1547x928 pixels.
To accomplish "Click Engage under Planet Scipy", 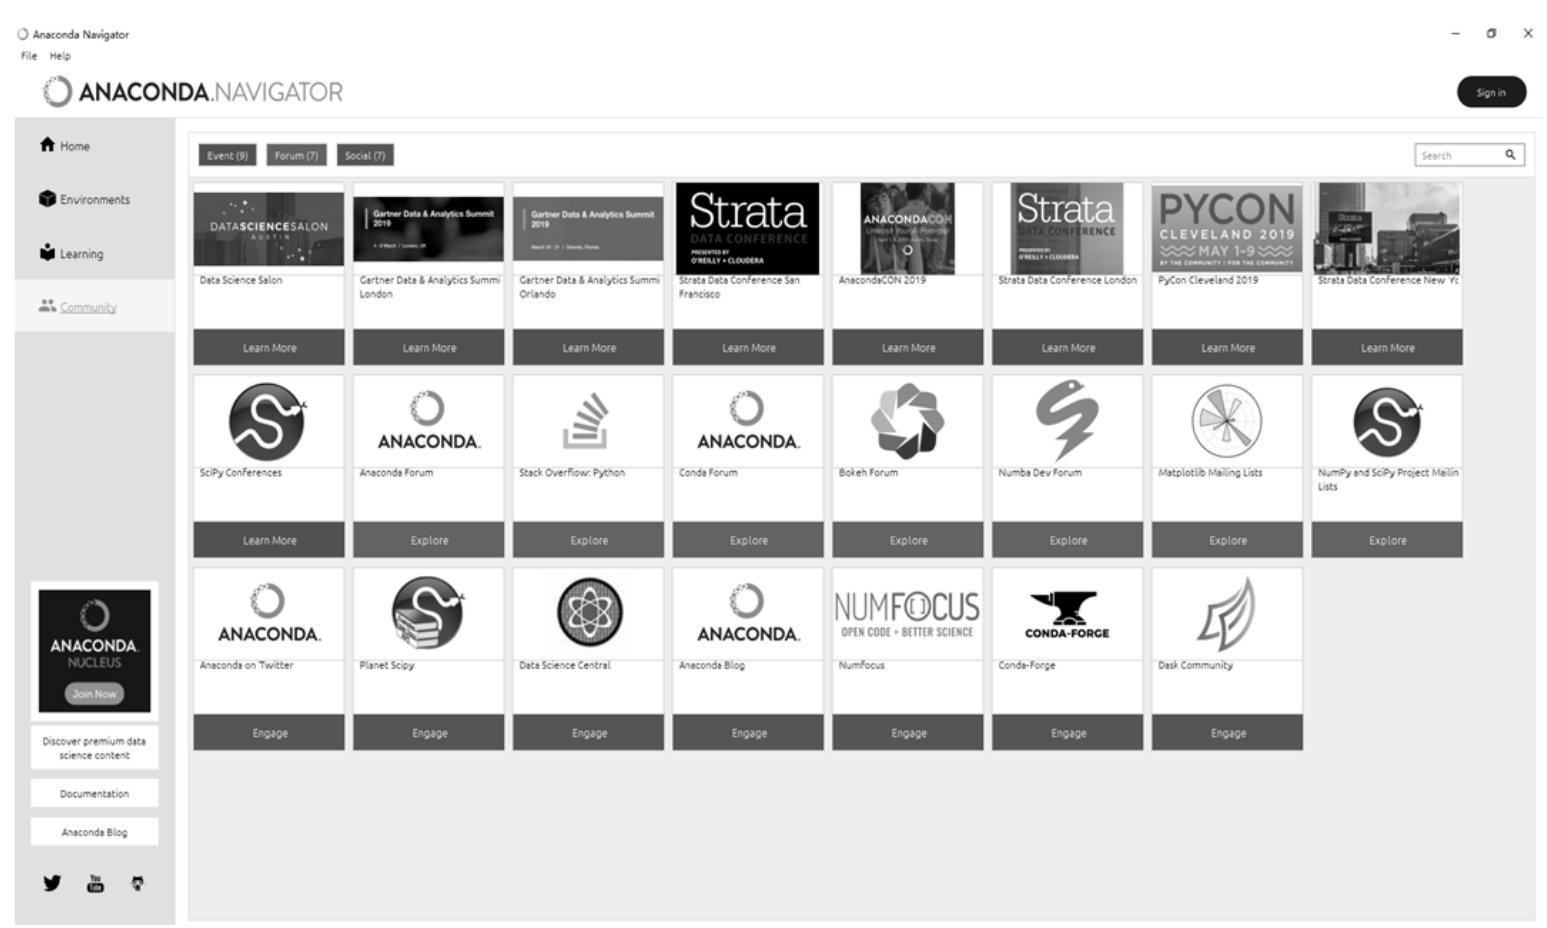I will (429, 733).
